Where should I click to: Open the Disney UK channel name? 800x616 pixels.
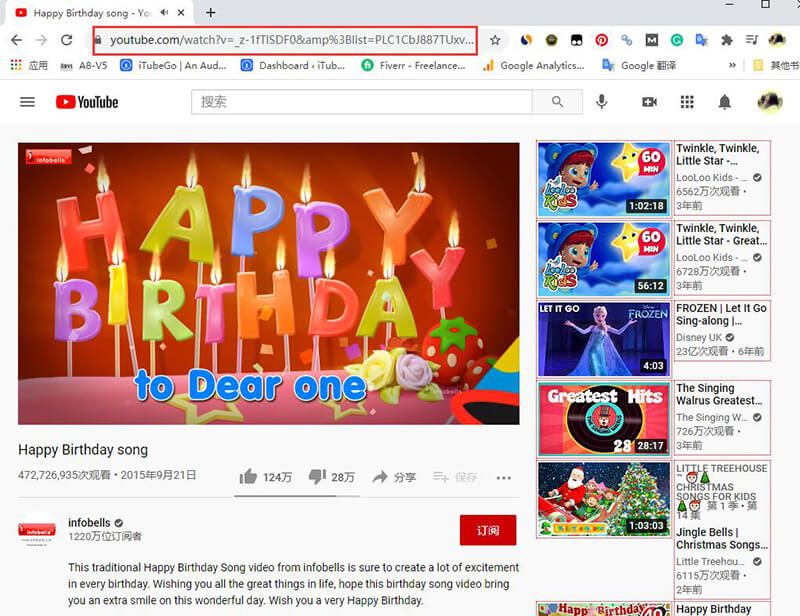click(699, 337)
